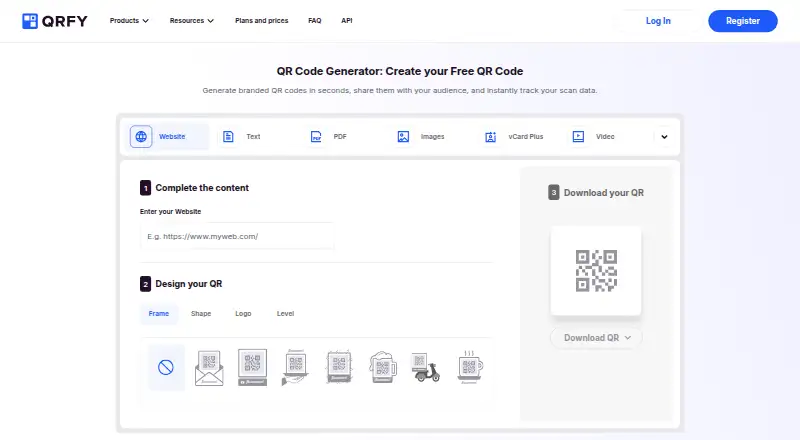
Task: Click the Log In button
Action: tap(658, 21)
